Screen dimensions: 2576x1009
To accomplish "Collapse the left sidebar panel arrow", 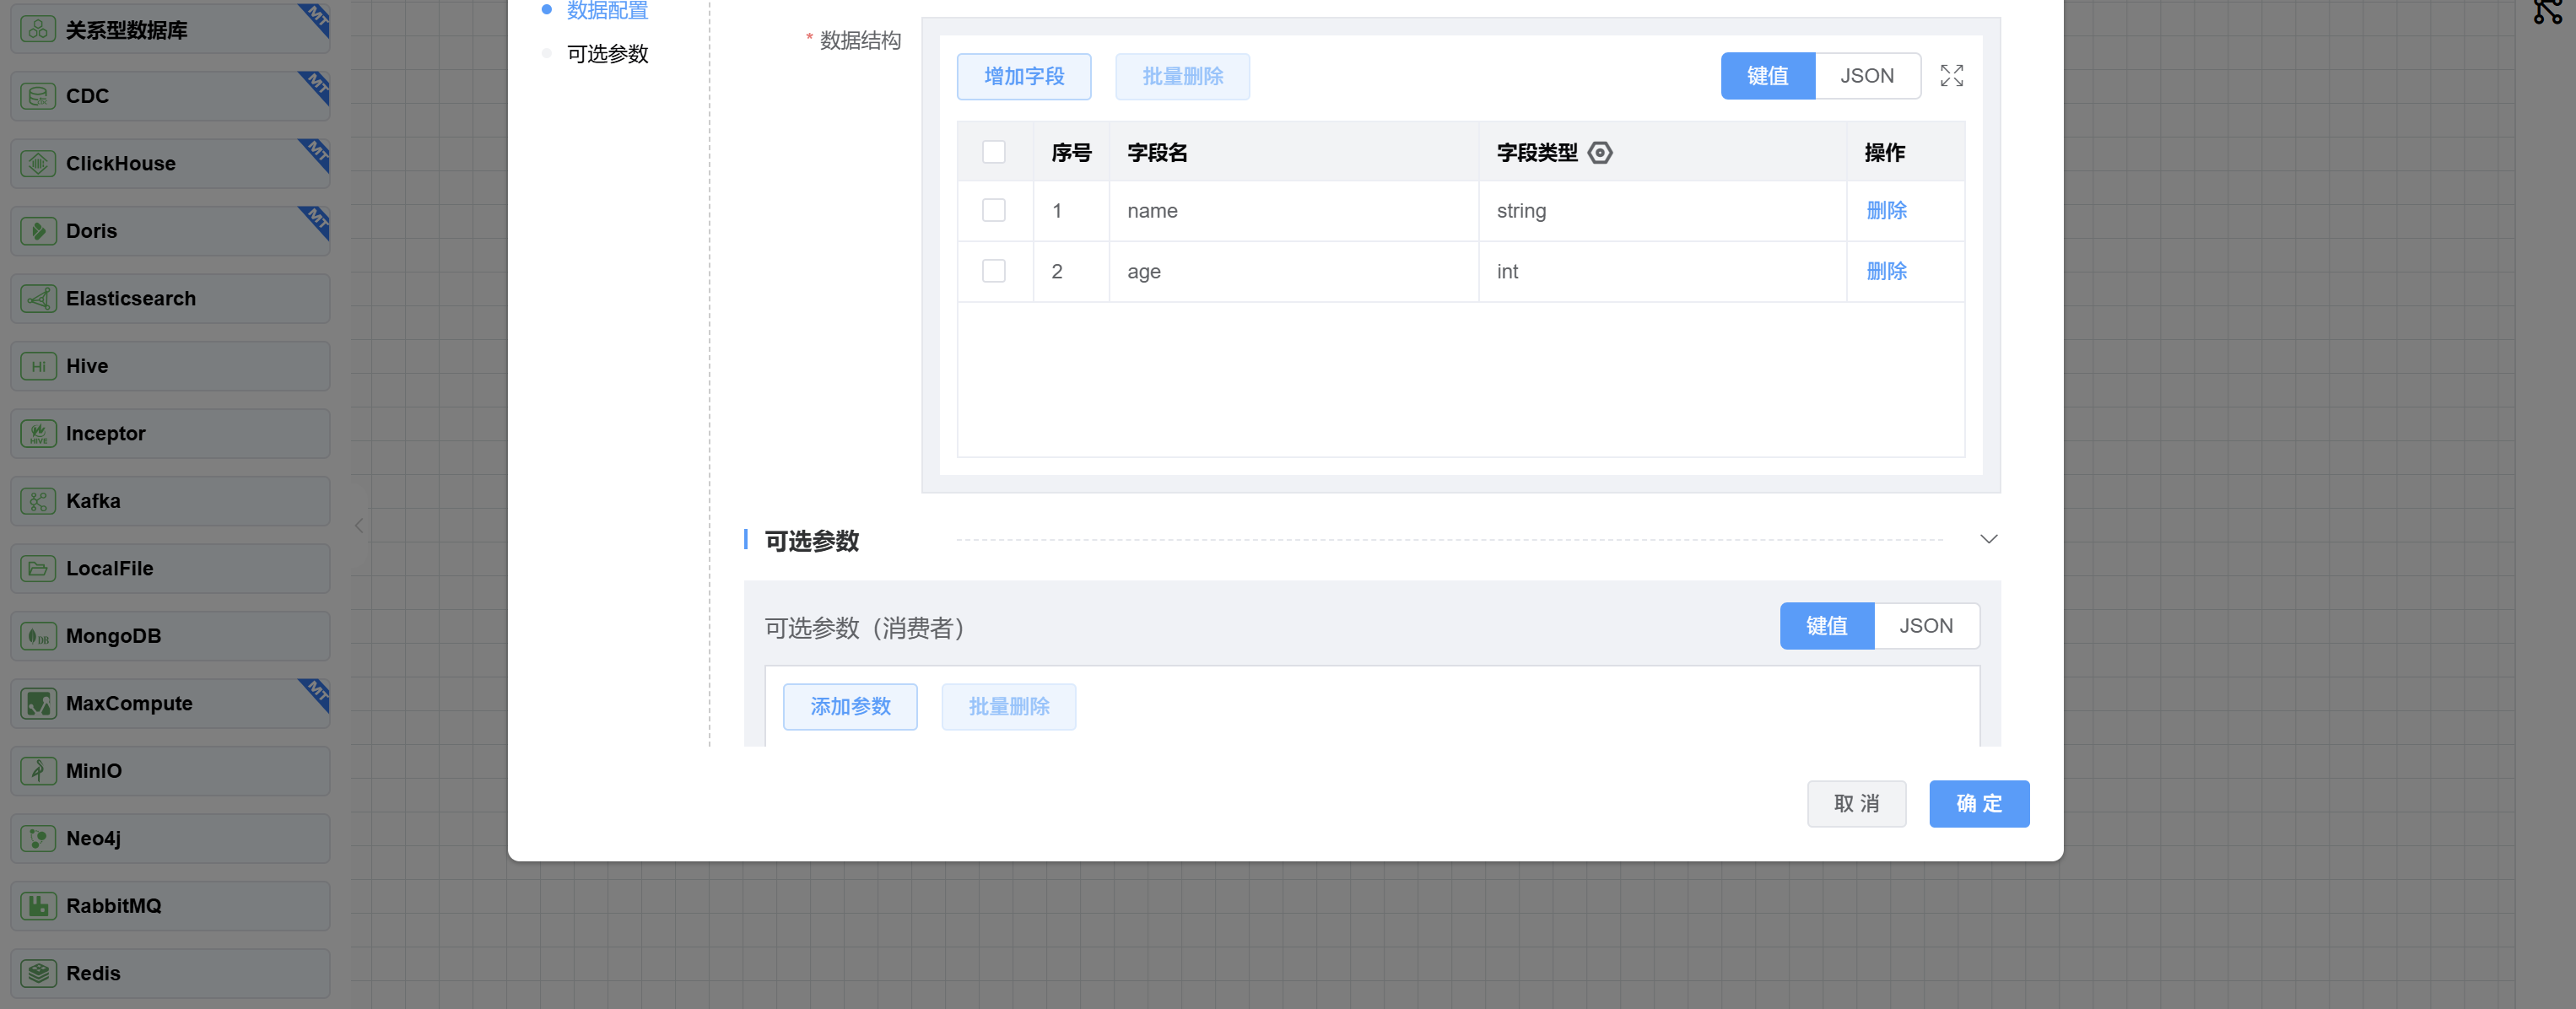I will tap(359, 525).
